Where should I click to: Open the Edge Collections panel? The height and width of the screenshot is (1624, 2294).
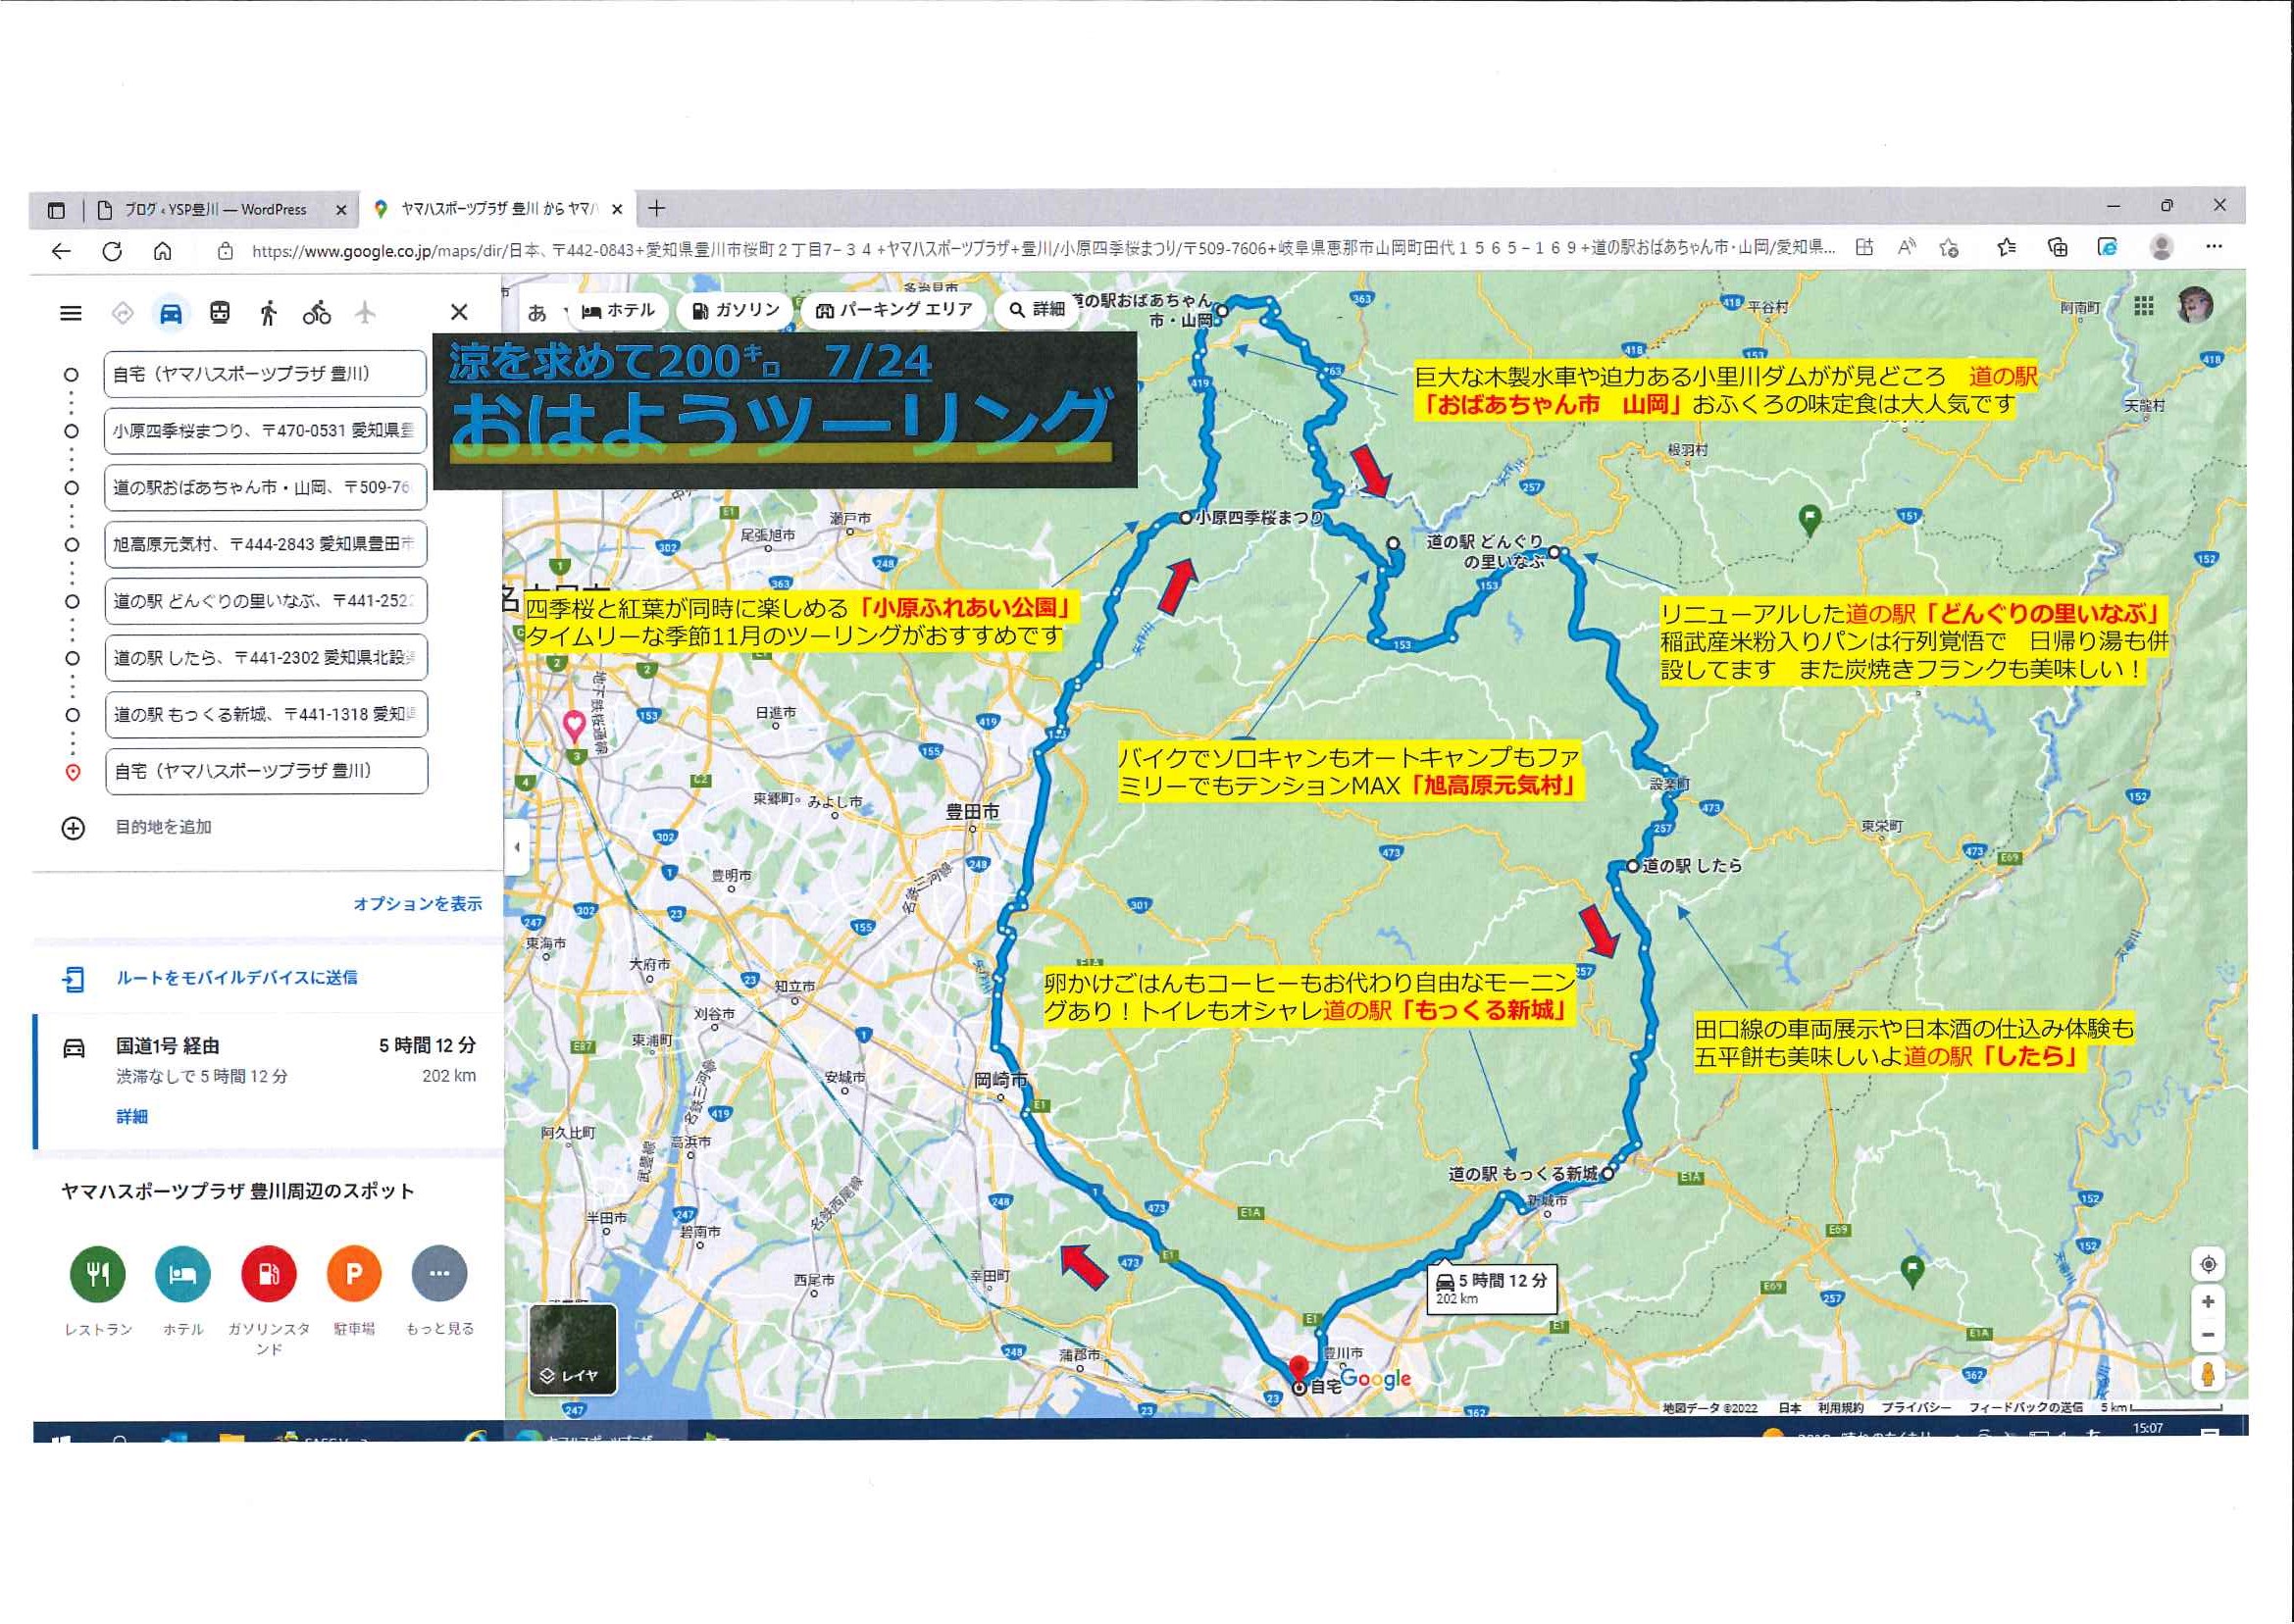[2057, 247]
